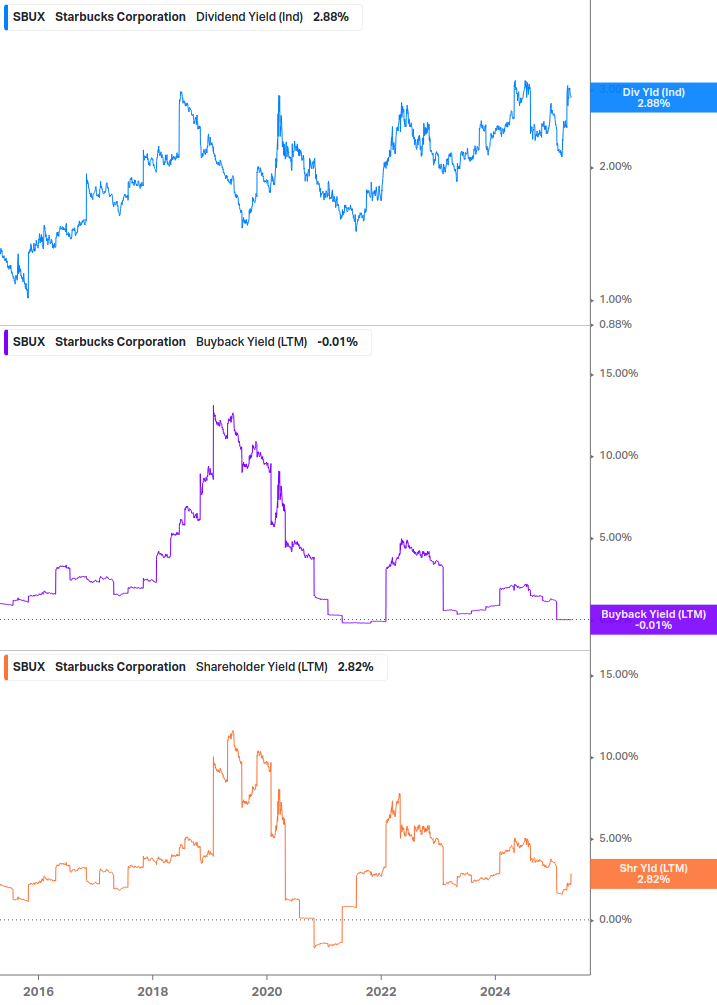Click the 15.00% tick on the shareholder yield axis
This screenshot has height=1005, width=717.
pyautogui.click(x=618, y=674)
